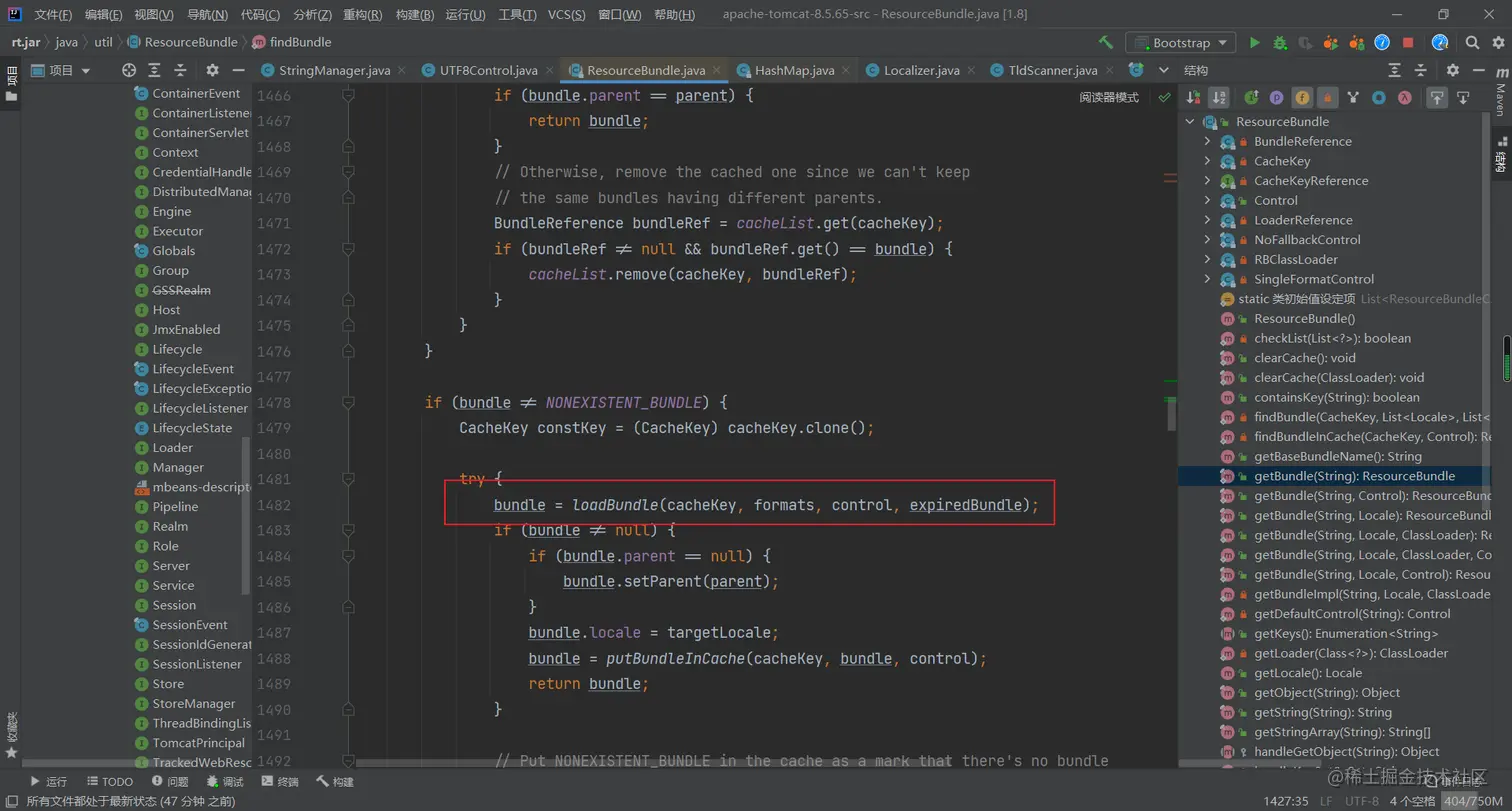Screen dimensions: 1512x811
Task: Open the Build (构建) tool window at bottom
Action: click(x=335, y=781)
